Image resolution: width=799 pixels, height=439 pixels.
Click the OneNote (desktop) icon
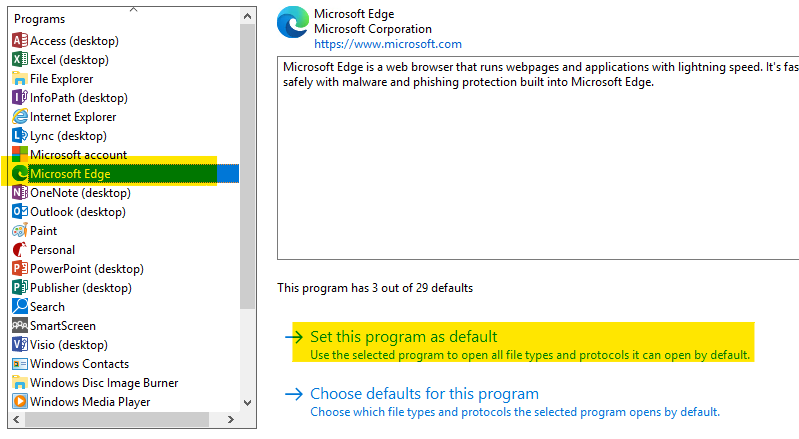click(19, 193)
